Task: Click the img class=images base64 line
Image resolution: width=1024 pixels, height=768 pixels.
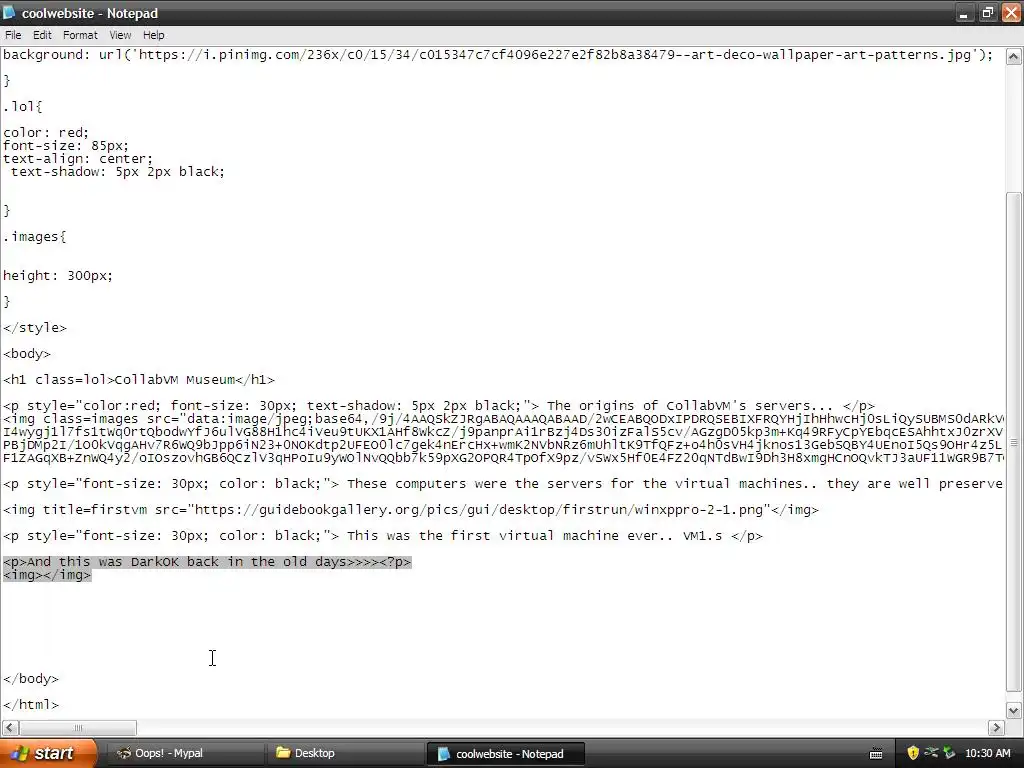Action: [503, 419]
